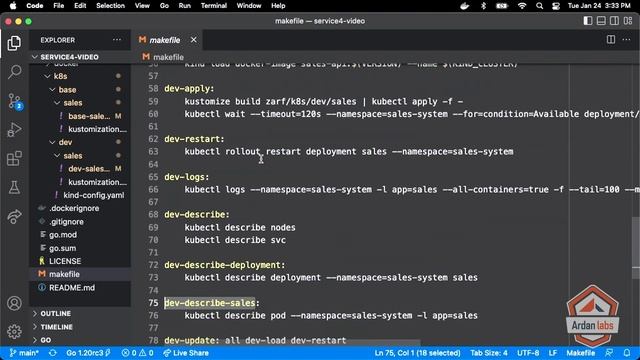
Task: Open problems errors and warnings indicator
Action: pyautogui.click(x=138, y=353)
